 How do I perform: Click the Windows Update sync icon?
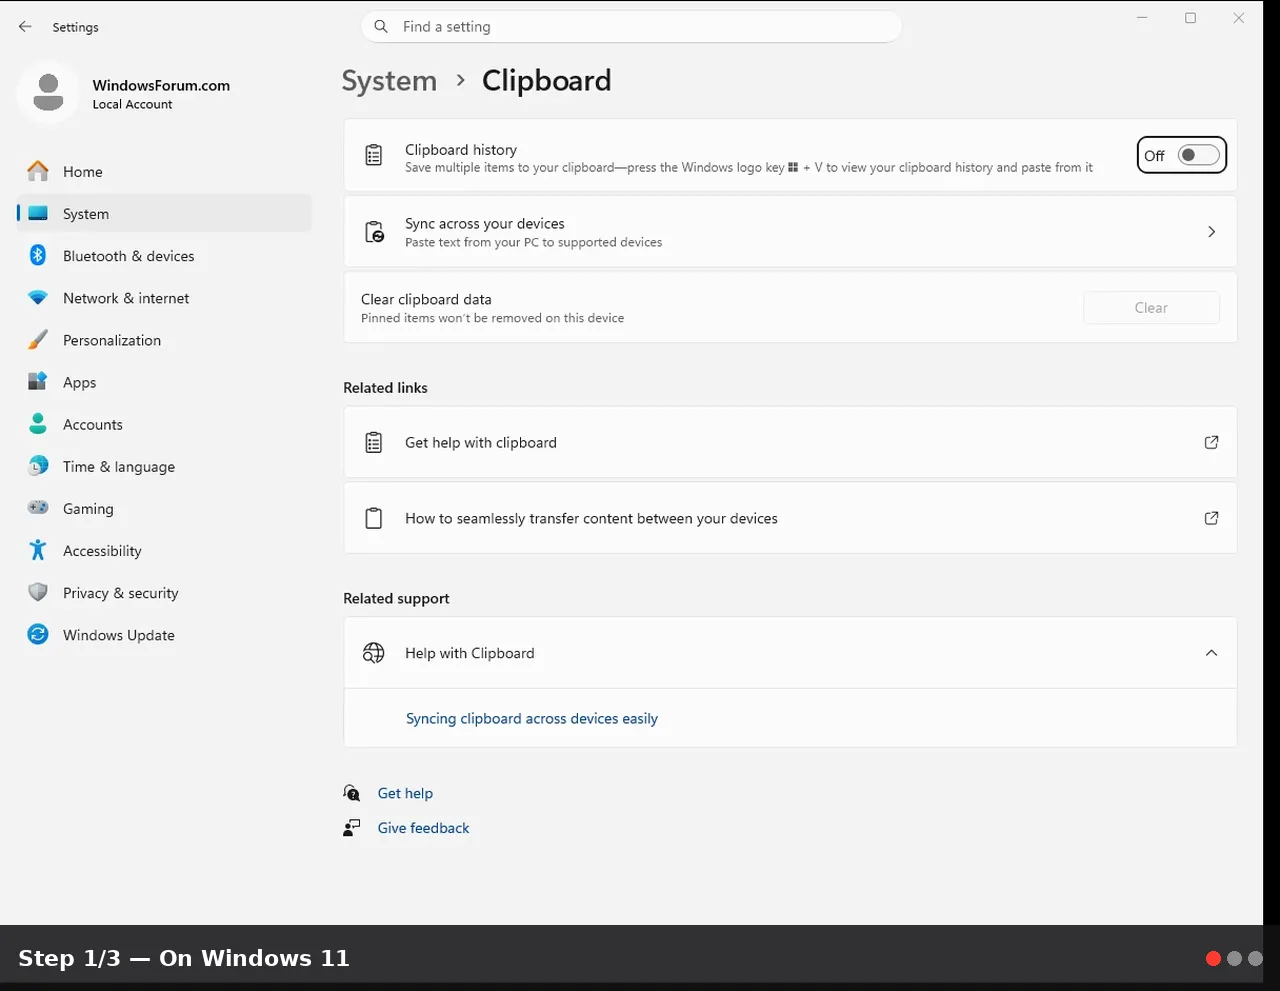pos(38,634)
